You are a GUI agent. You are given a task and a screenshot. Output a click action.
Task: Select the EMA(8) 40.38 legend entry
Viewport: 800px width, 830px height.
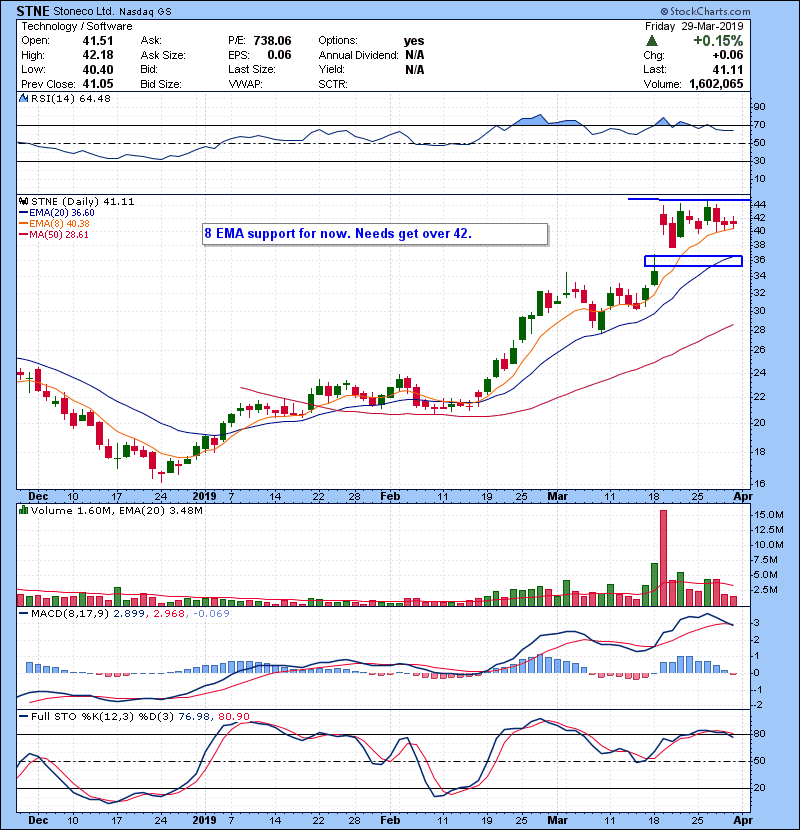click(x=55, y=224)
